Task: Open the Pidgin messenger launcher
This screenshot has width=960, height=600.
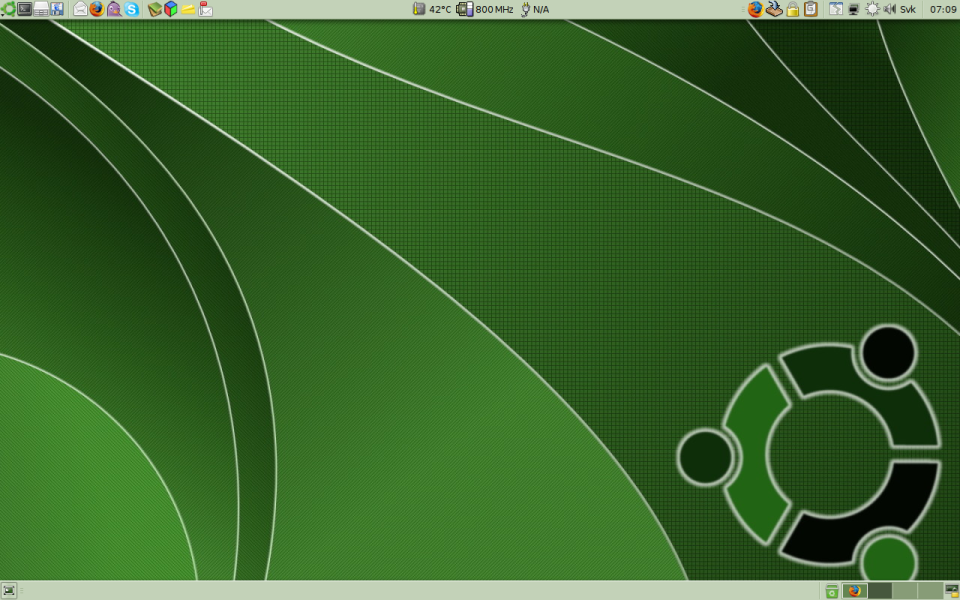Action: pyautogui.click(x=114, y=9)
